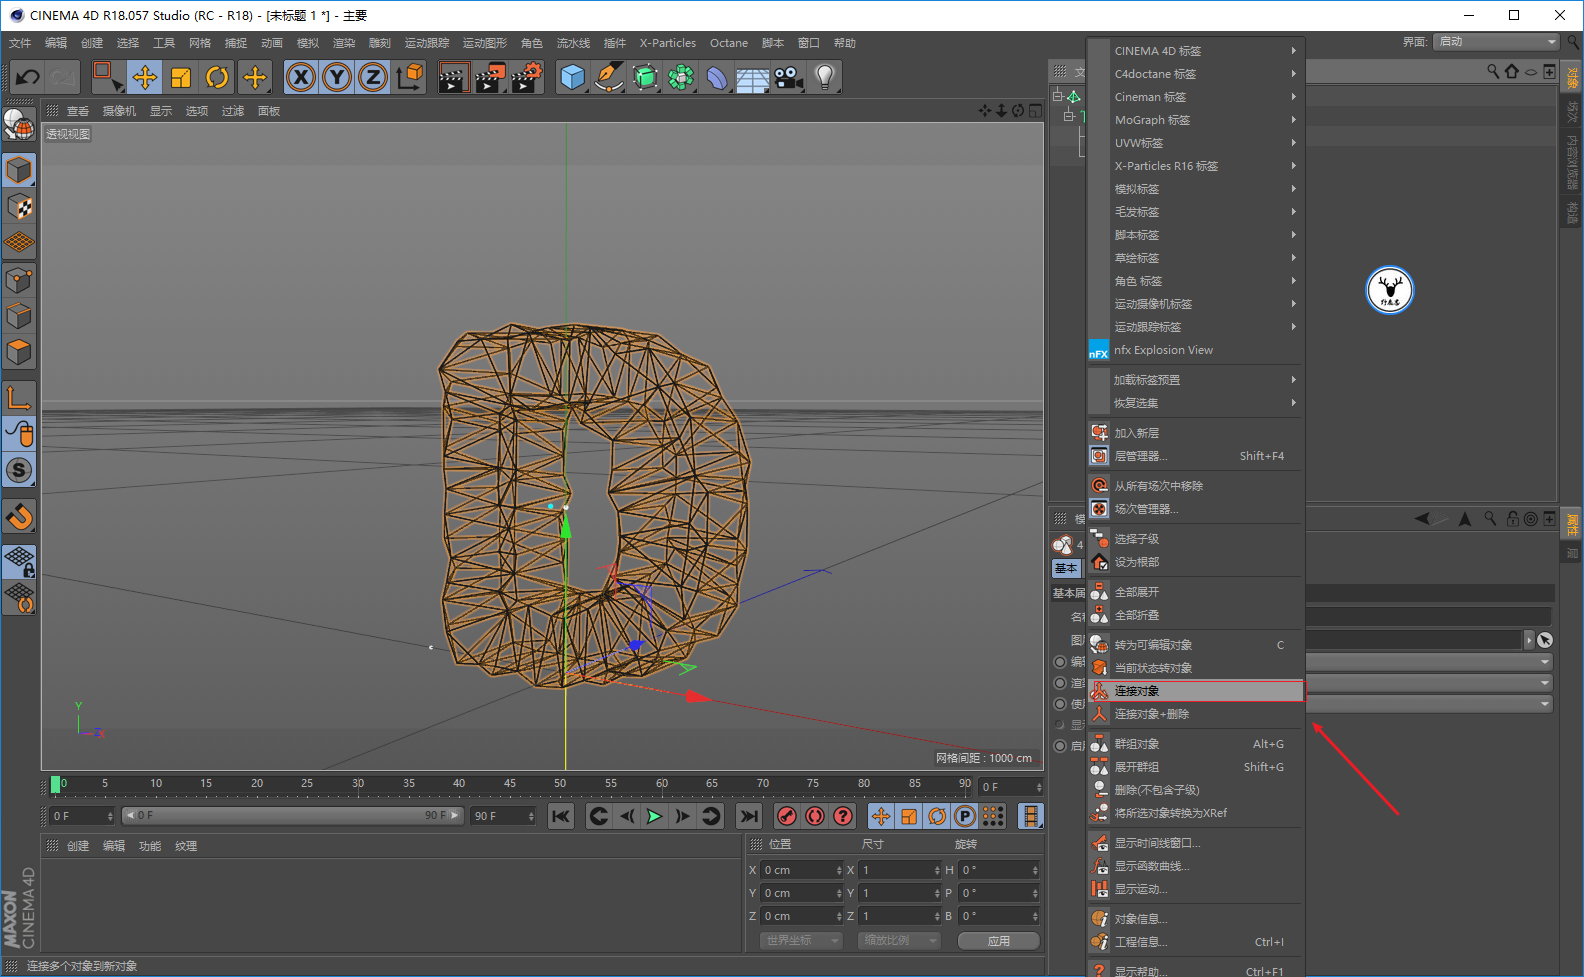Toggle X axis lock

(x=300, y=77)
